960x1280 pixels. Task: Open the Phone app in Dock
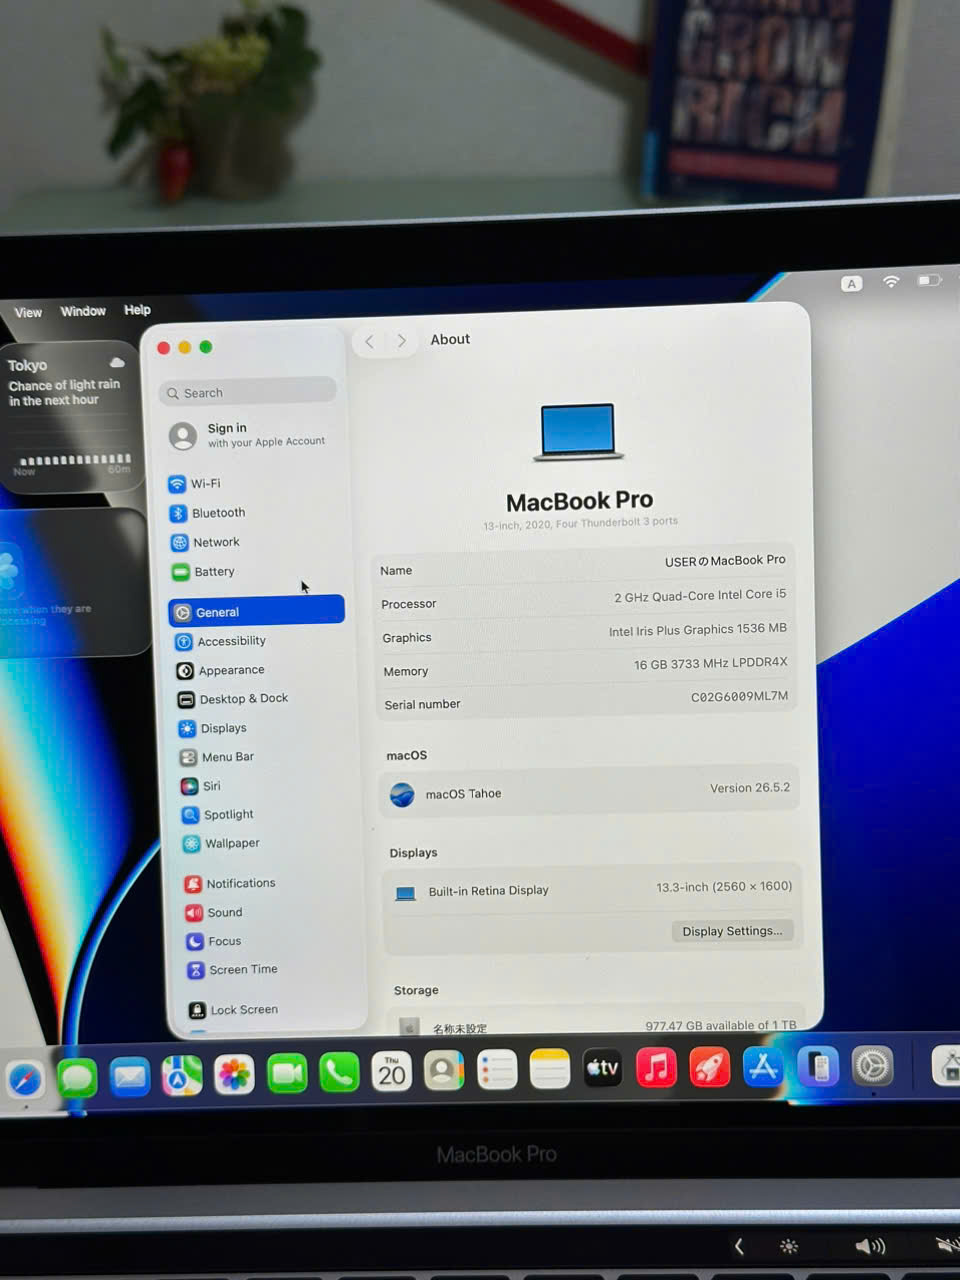point(339,1073)
